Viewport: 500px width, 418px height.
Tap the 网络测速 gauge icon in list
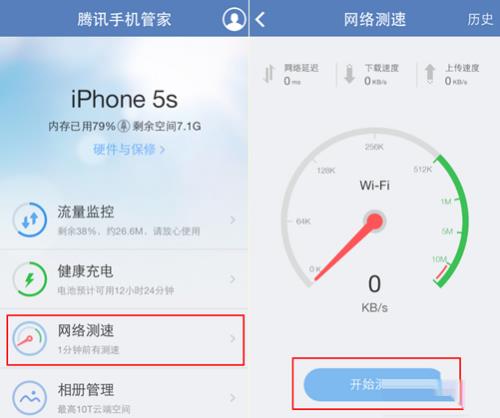pos(30,338)
